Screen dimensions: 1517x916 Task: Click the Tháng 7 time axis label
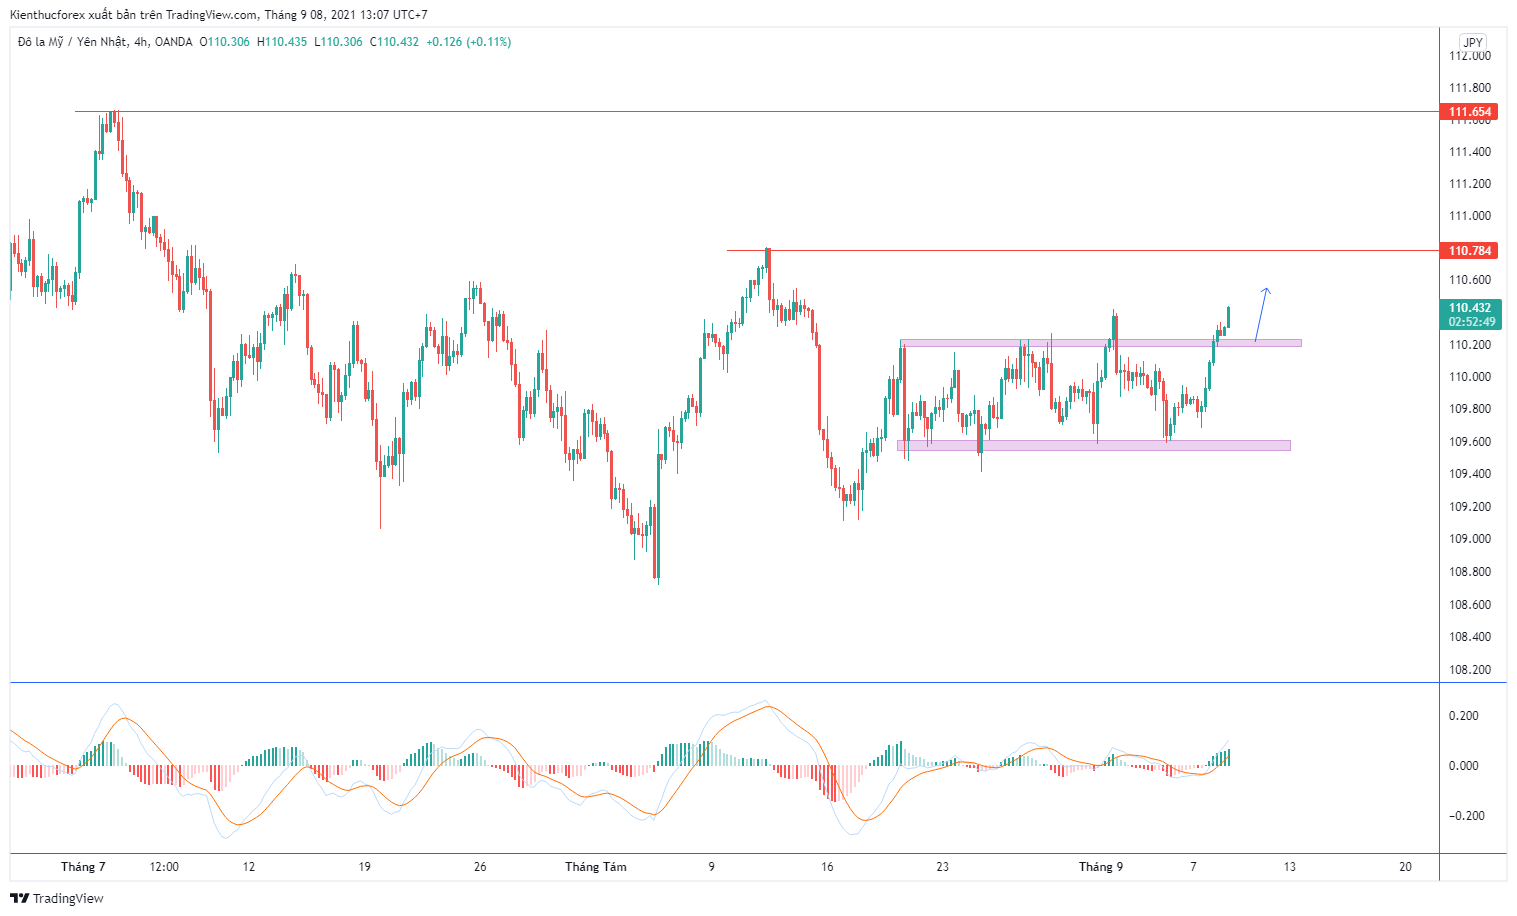83,867
